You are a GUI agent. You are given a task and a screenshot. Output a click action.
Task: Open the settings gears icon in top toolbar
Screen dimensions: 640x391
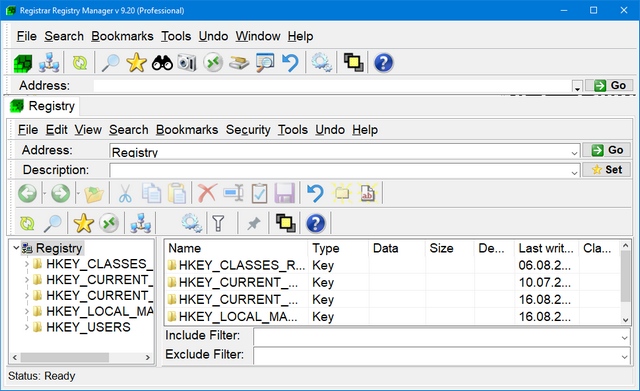(x=321, y=63)
